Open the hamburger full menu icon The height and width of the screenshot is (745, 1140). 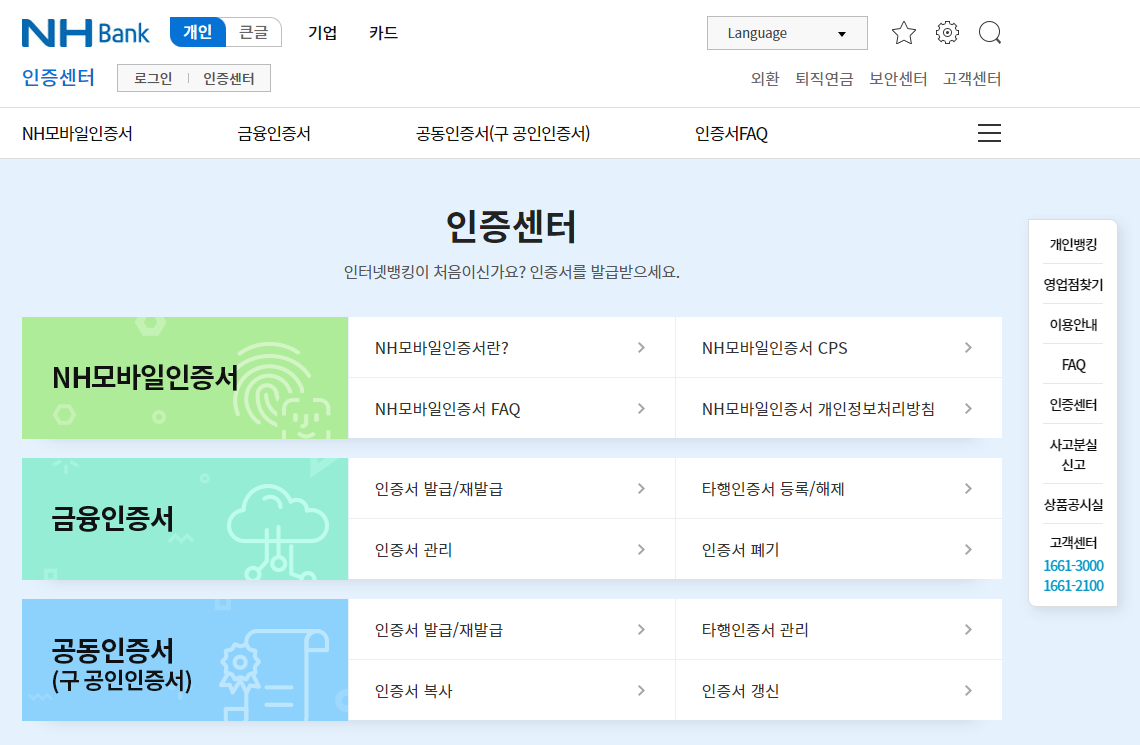coord(989,133)
